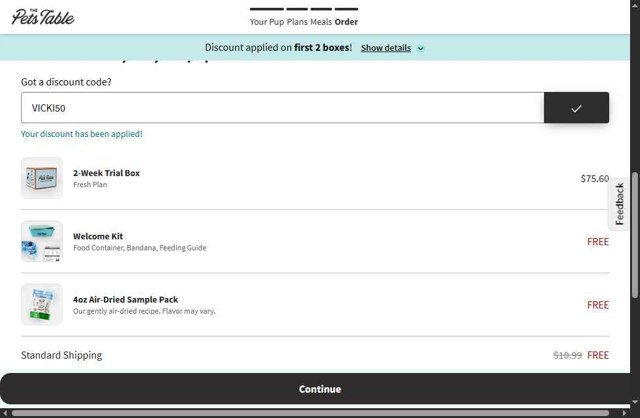Go to Meals step

(x=321, y=22)
